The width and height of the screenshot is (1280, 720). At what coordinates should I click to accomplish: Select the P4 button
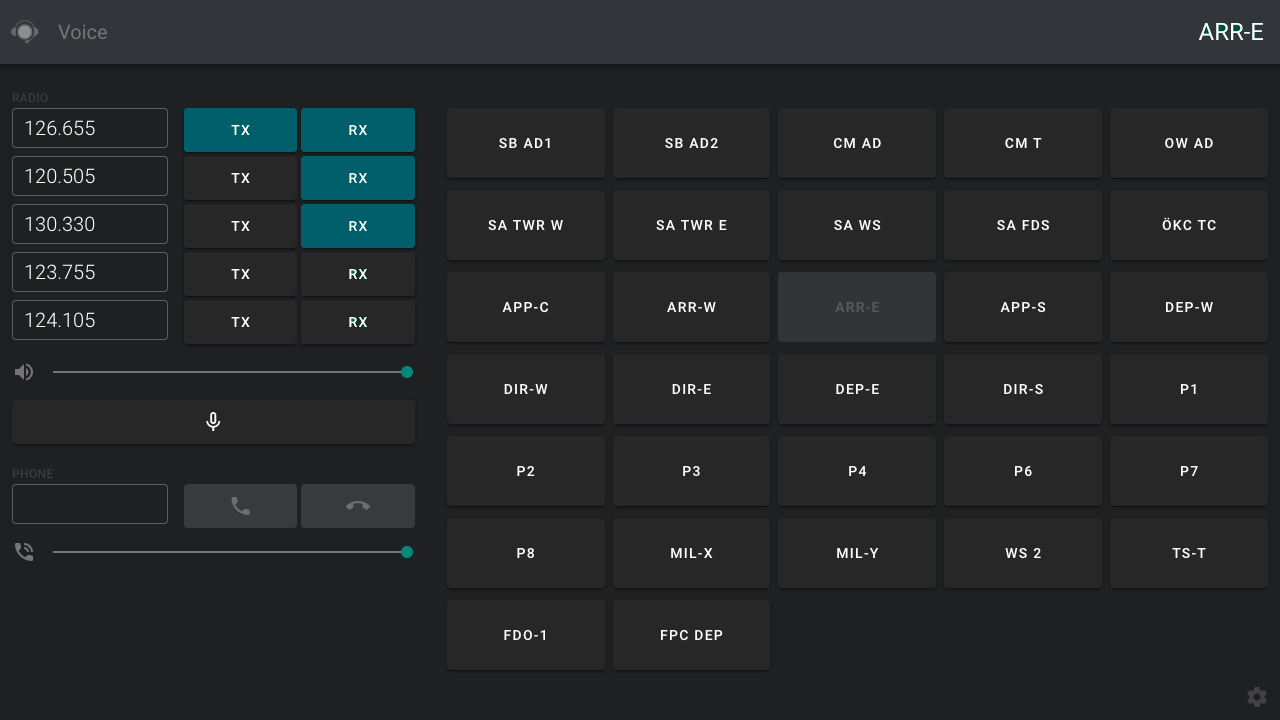pos(857,471)
